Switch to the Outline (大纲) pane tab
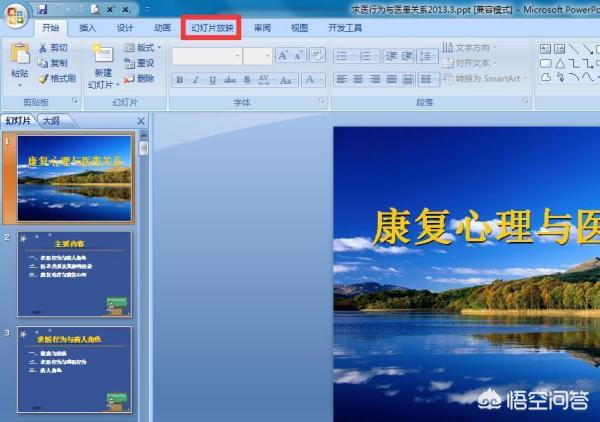The width and height of the screenshot is (600, 422). tap(49, 121)
